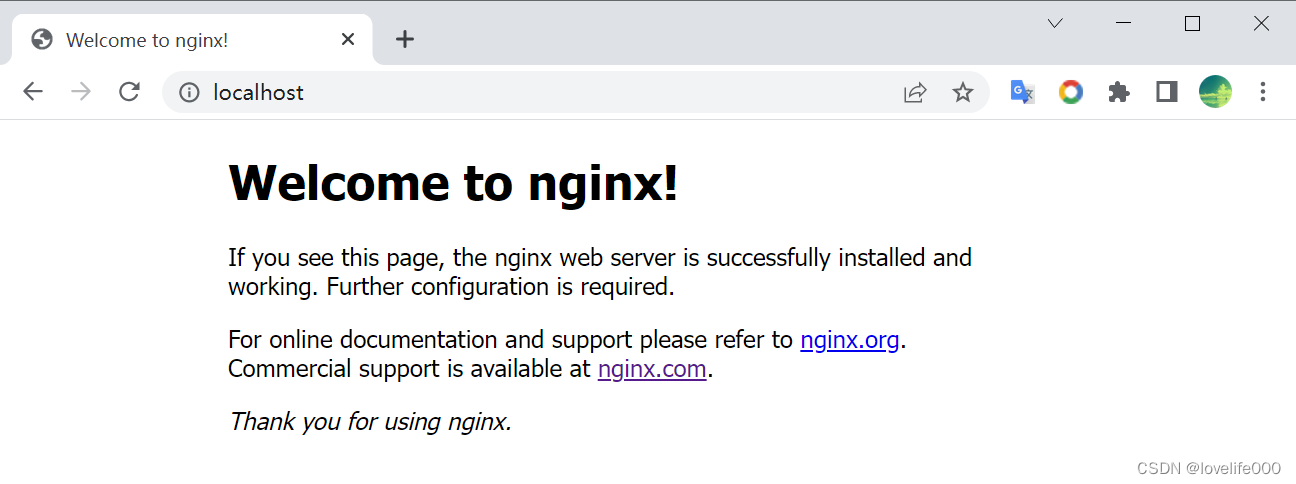Follow the nginx.org link
Viewport: 1296px width, 484px height.
[850, 340]
